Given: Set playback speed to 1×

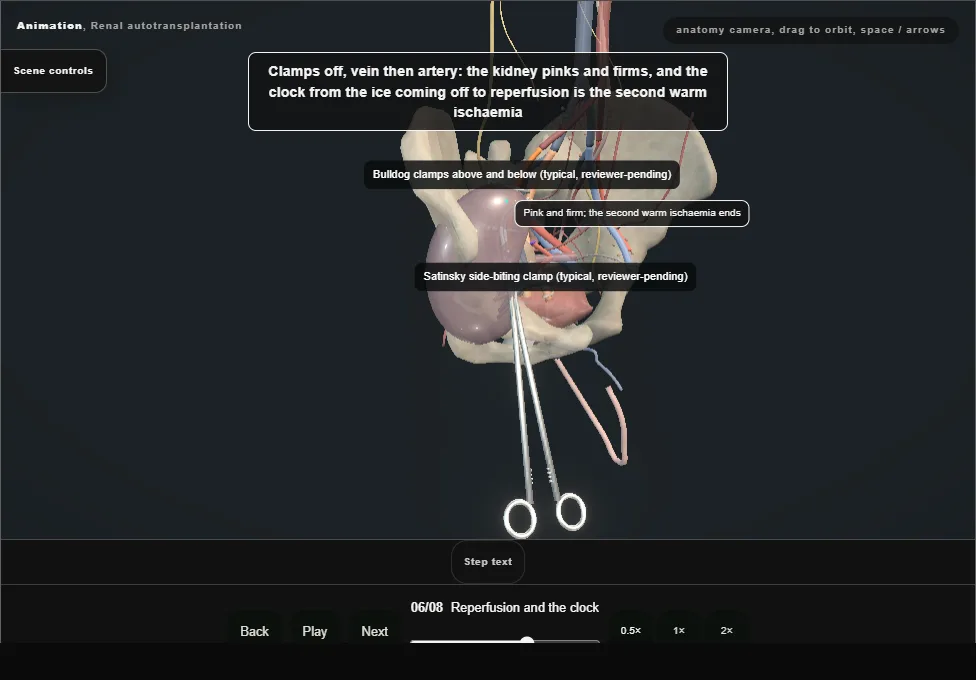Looking at the screenshot, I should tap(678, 630).
